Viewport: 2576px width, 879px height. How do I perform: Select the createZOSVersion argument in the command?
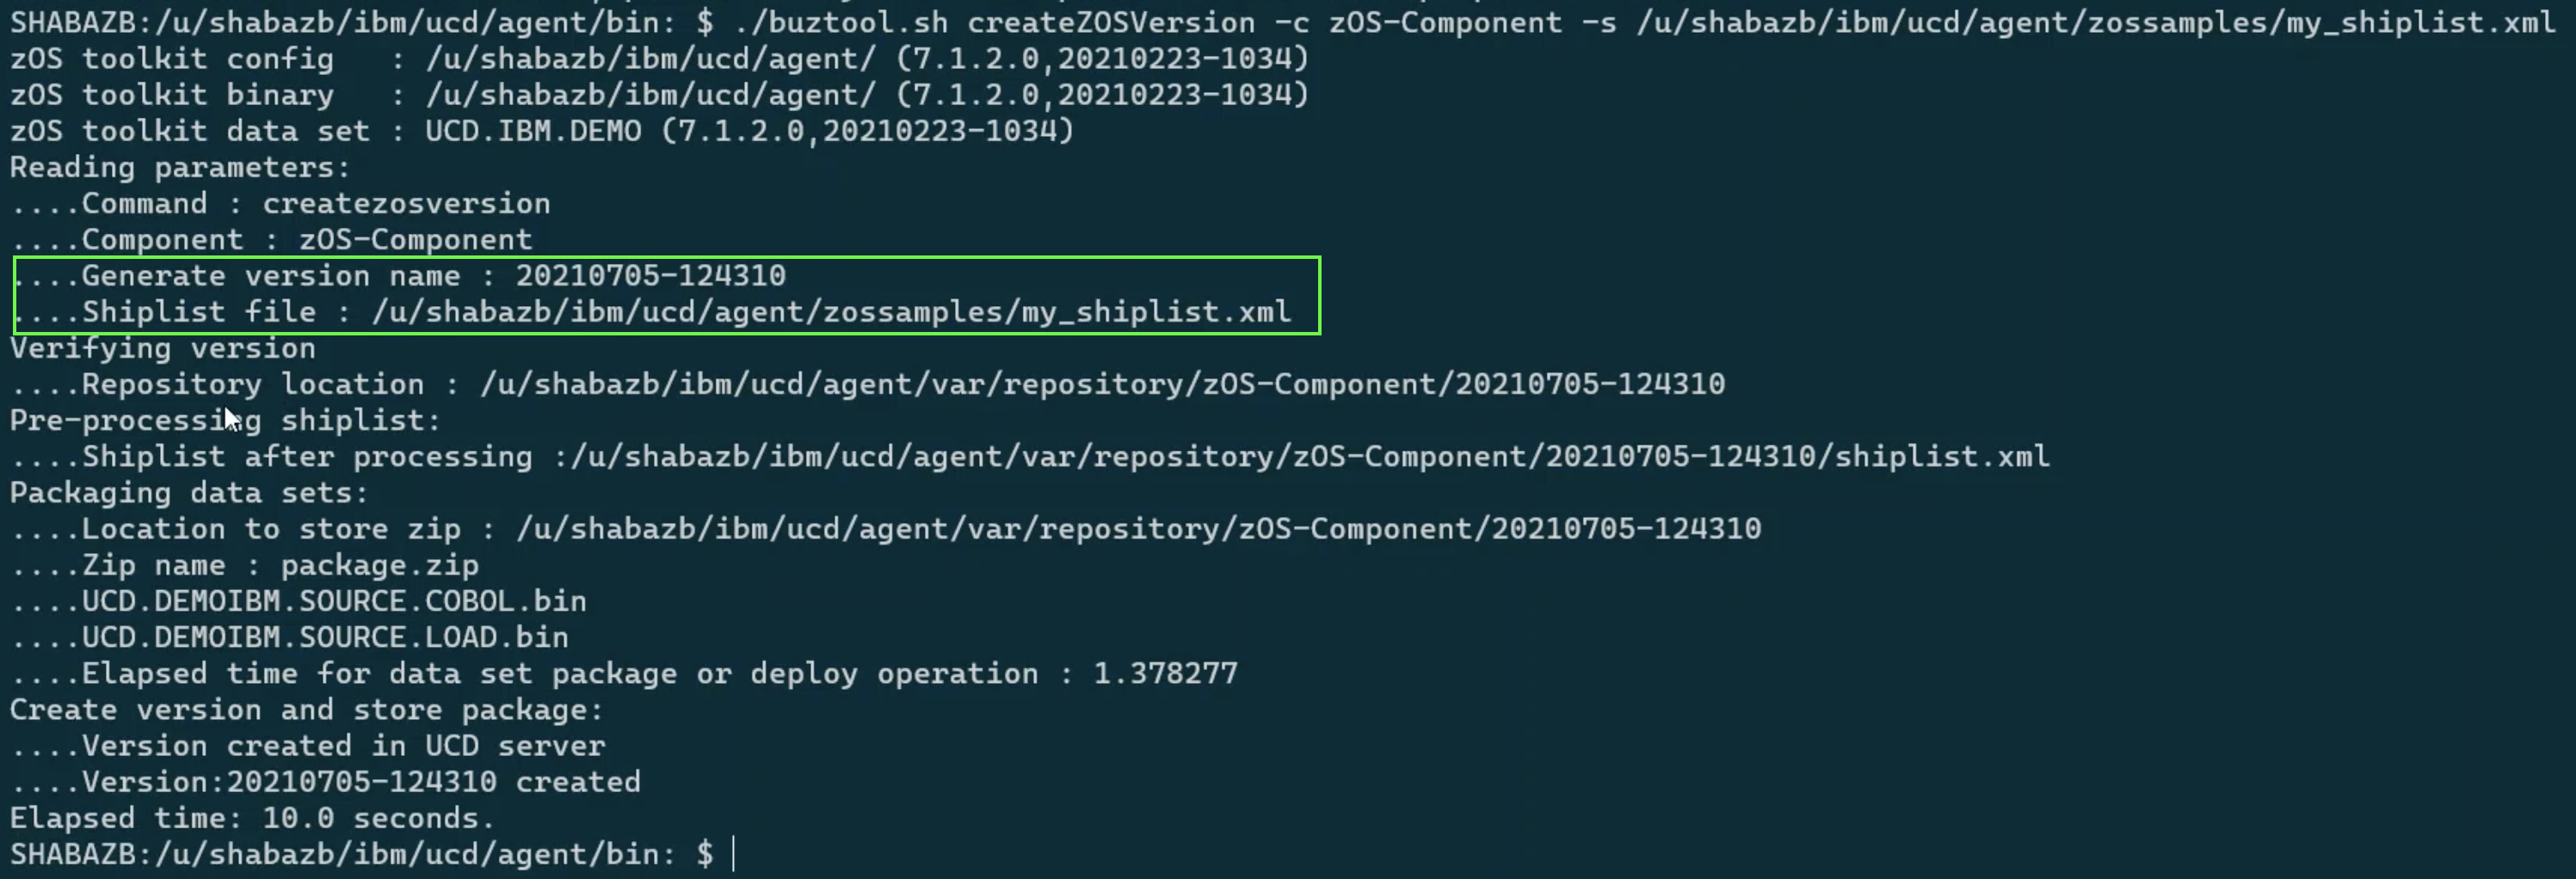point(1110,22)
